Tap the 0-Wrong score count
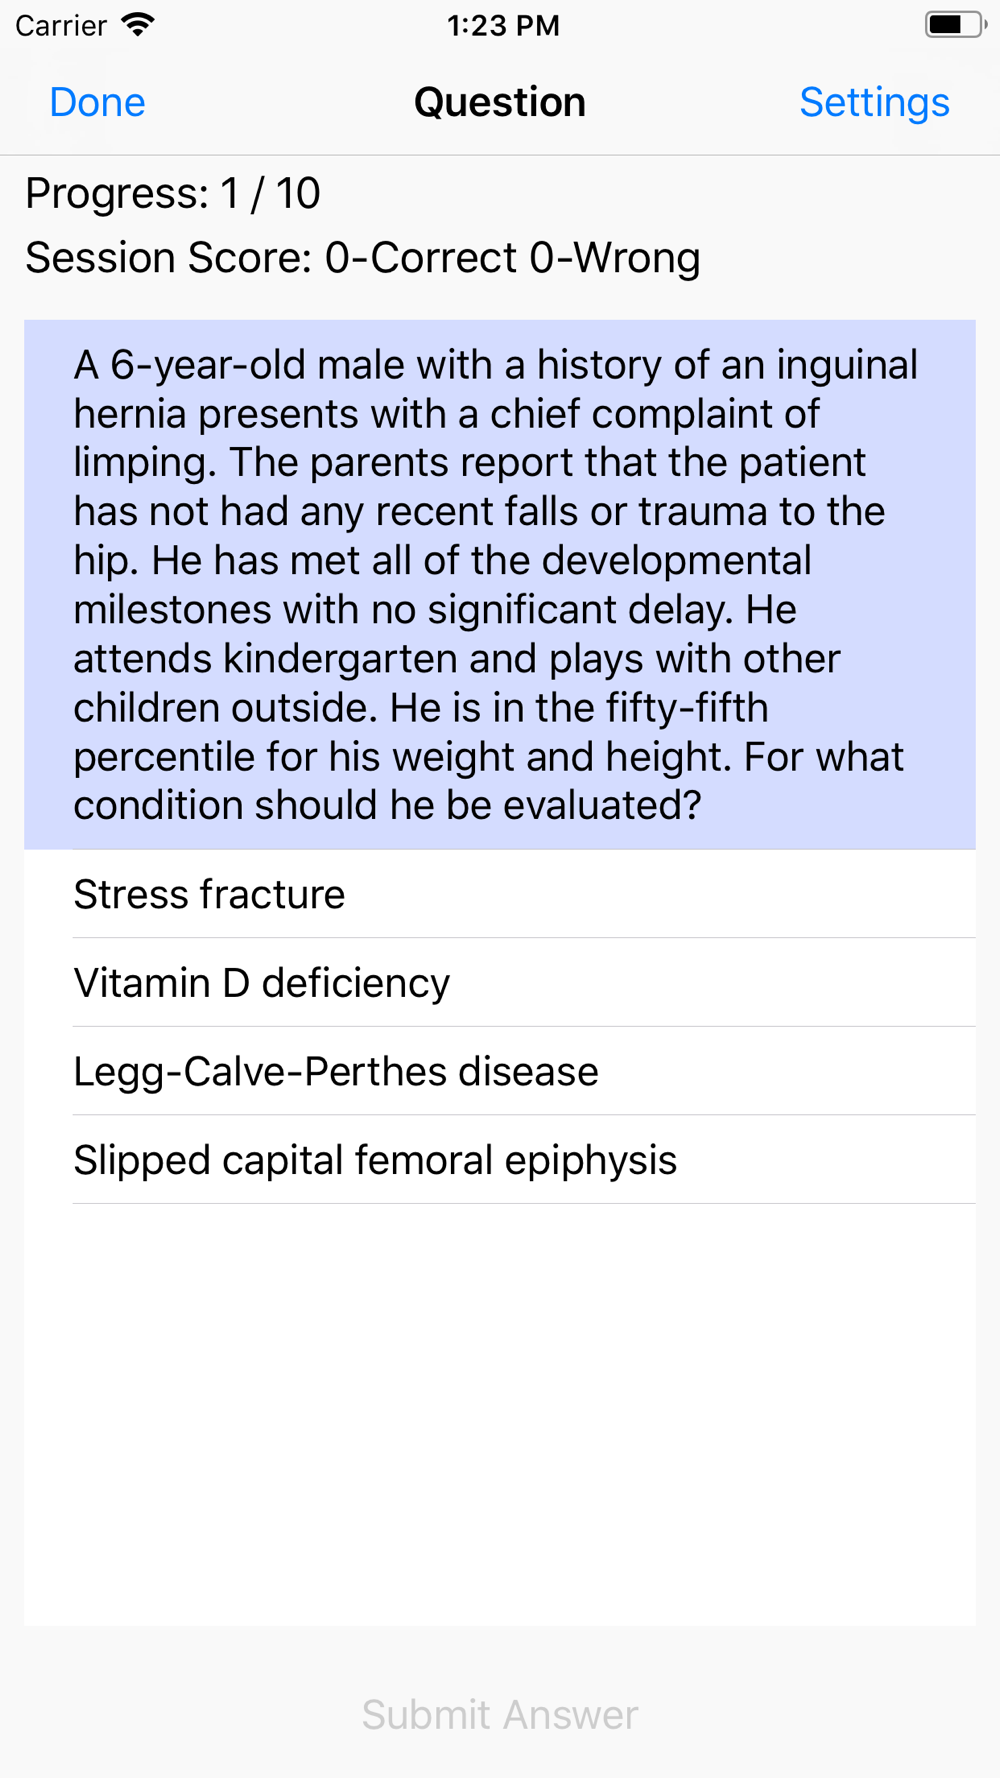Viewport: 1000px width, 1778px height. [x=615, y=258]
